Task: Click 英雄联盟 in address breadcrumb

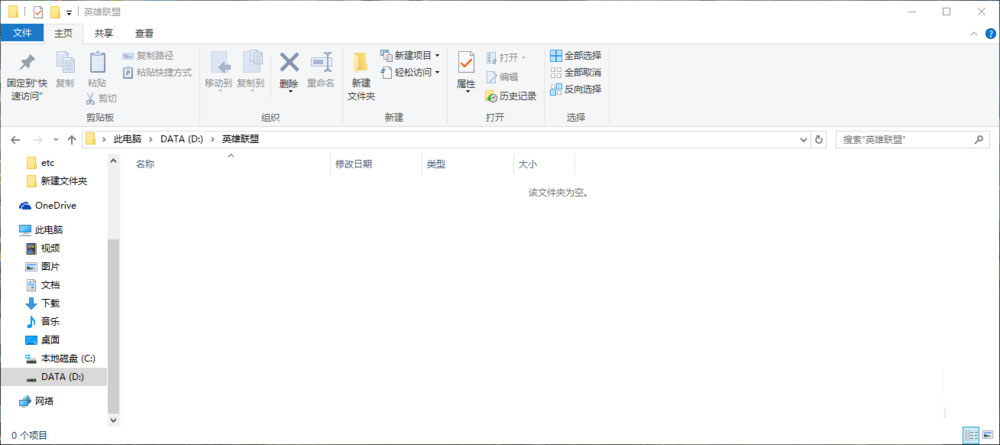Action: (240, 139)
